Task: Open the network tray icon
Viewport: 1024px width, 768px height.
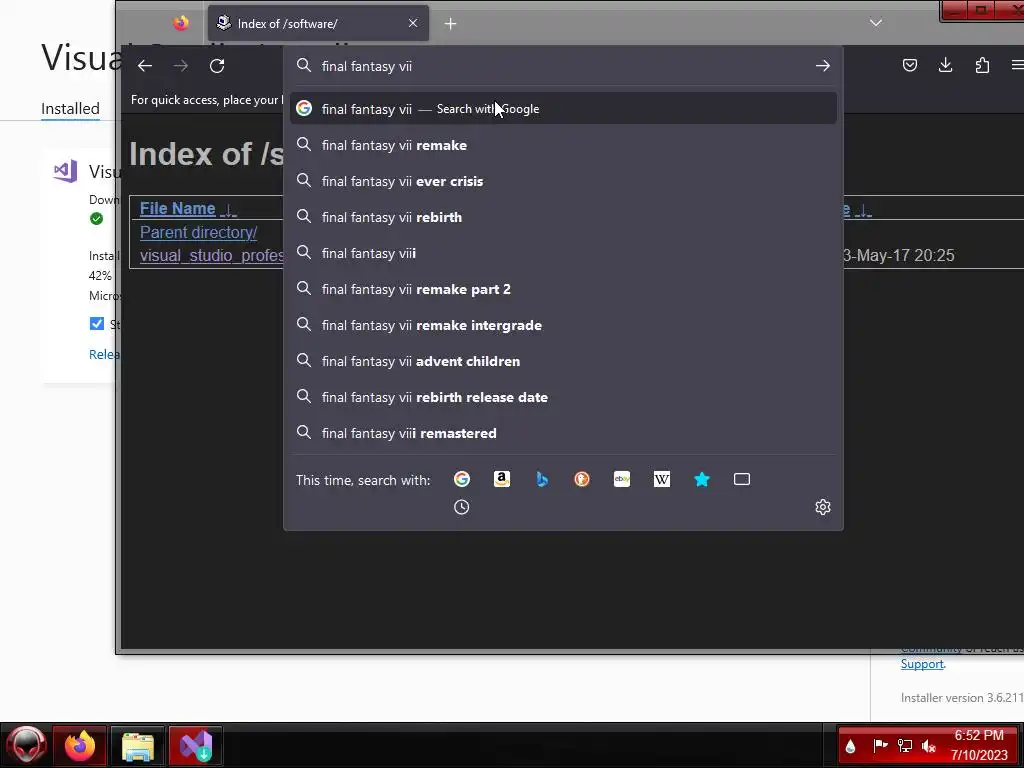Action: pyautogui.click(x=904, y=745)
